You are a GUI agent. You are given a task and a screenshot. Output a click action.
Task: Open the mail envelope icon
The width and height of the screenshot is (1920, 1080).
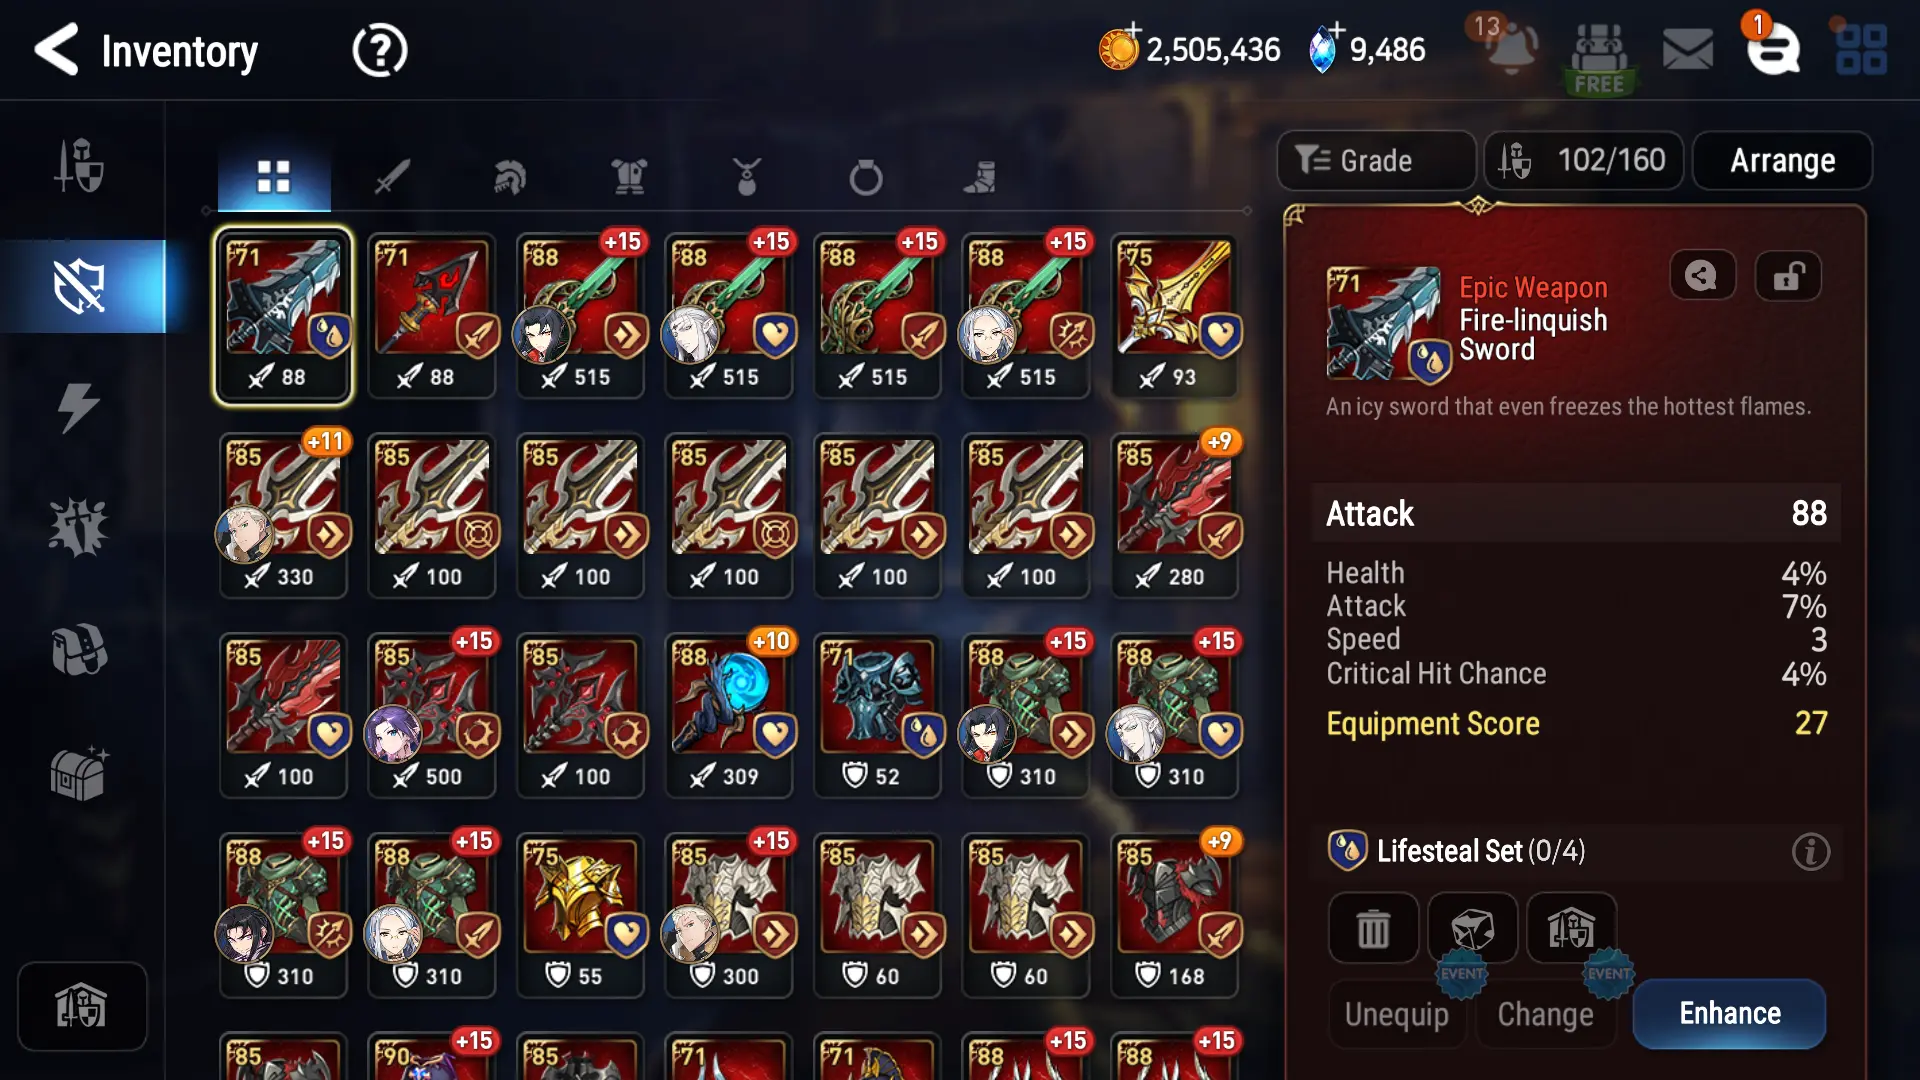(x=1687, y=49)
